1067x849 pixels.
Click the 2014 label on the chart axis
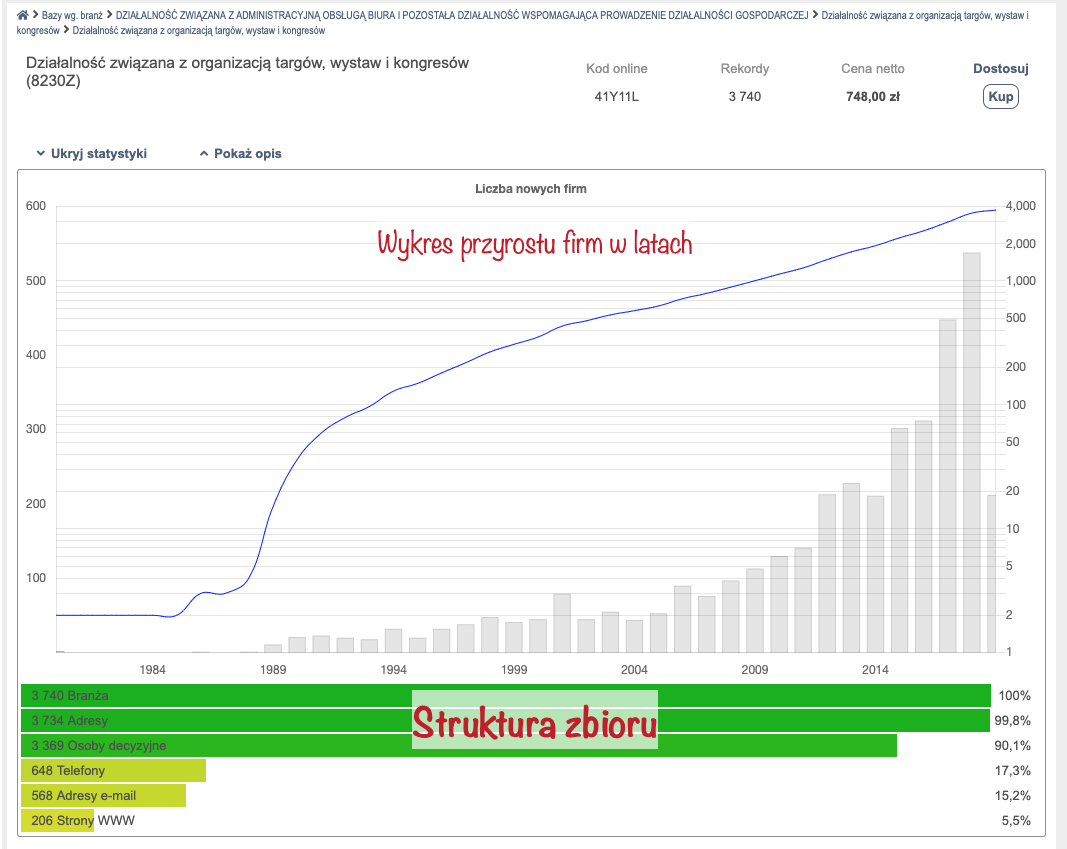click(875, 669)
